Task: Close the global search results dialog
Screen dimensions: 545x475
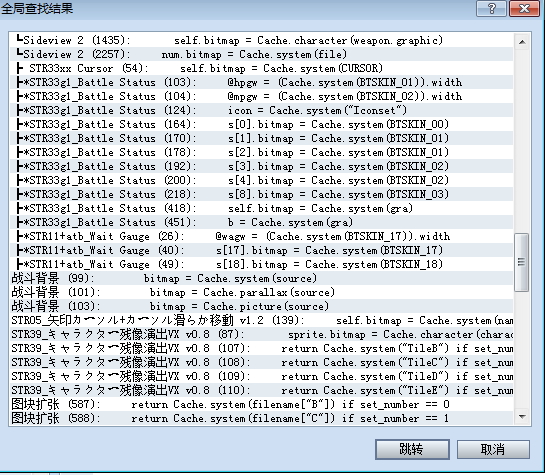Action: click(x=524, y=8)
